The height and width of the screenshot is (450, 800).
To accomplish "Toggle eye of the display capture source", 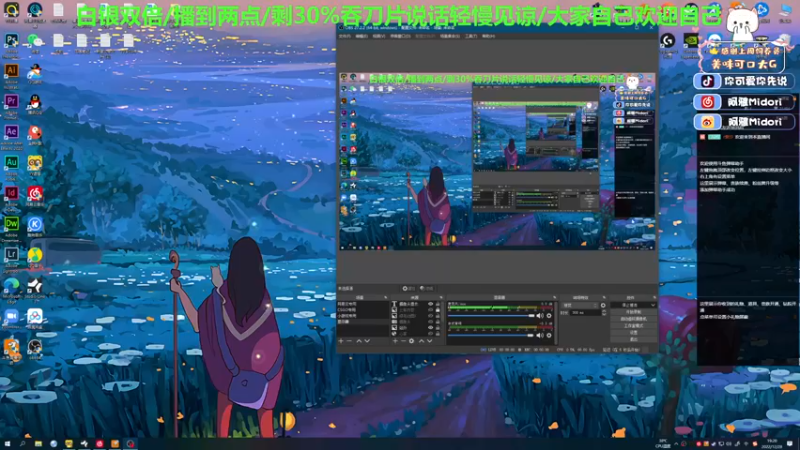I will tap(431, 322).
